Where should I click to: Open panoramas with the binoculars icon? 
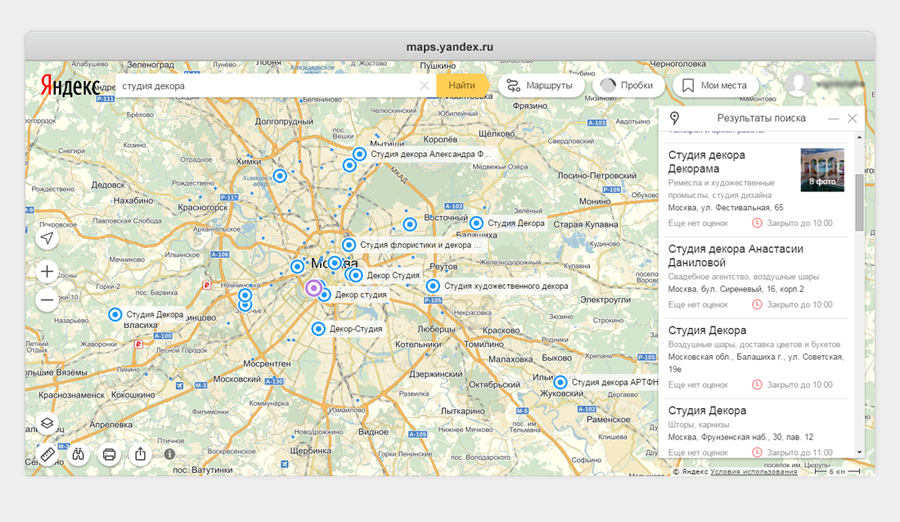click(x=79, y=455)
